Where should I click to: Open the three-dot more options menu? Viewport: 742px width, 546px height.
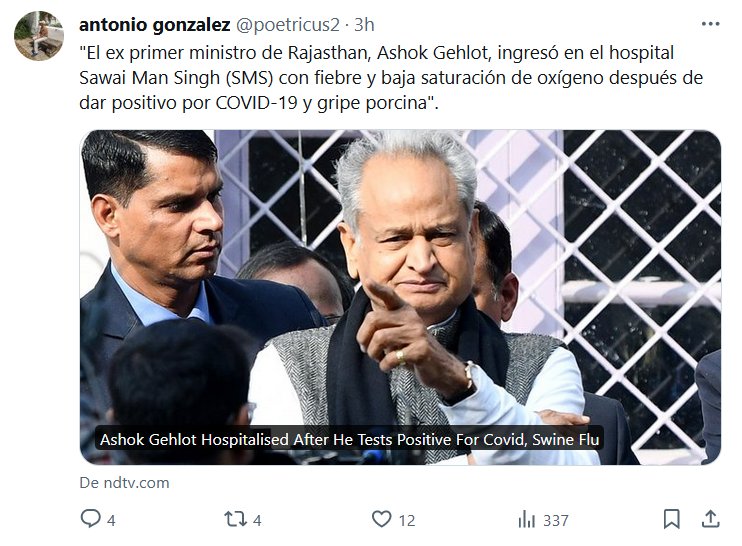[x=710, y=24]
